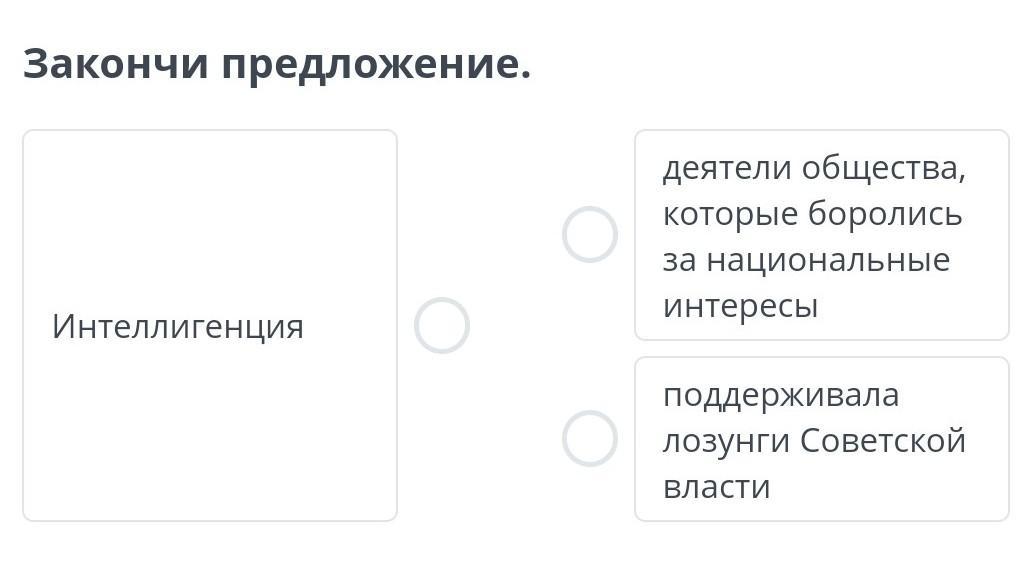Click the word 'Интеллигенция' text
This screenshot has width=1025, height=587.
178,327
